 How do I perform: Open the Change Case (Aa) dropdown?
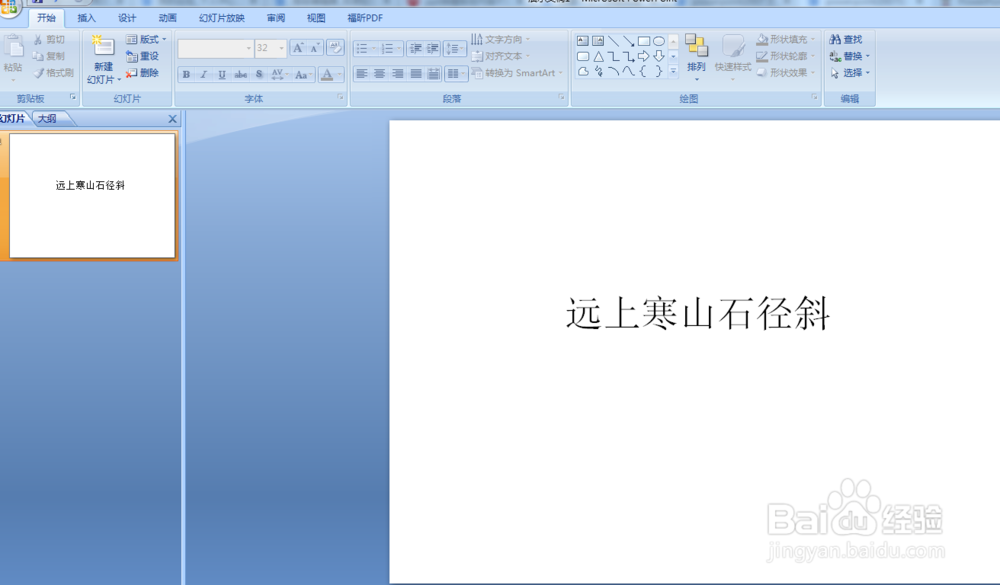303,75
